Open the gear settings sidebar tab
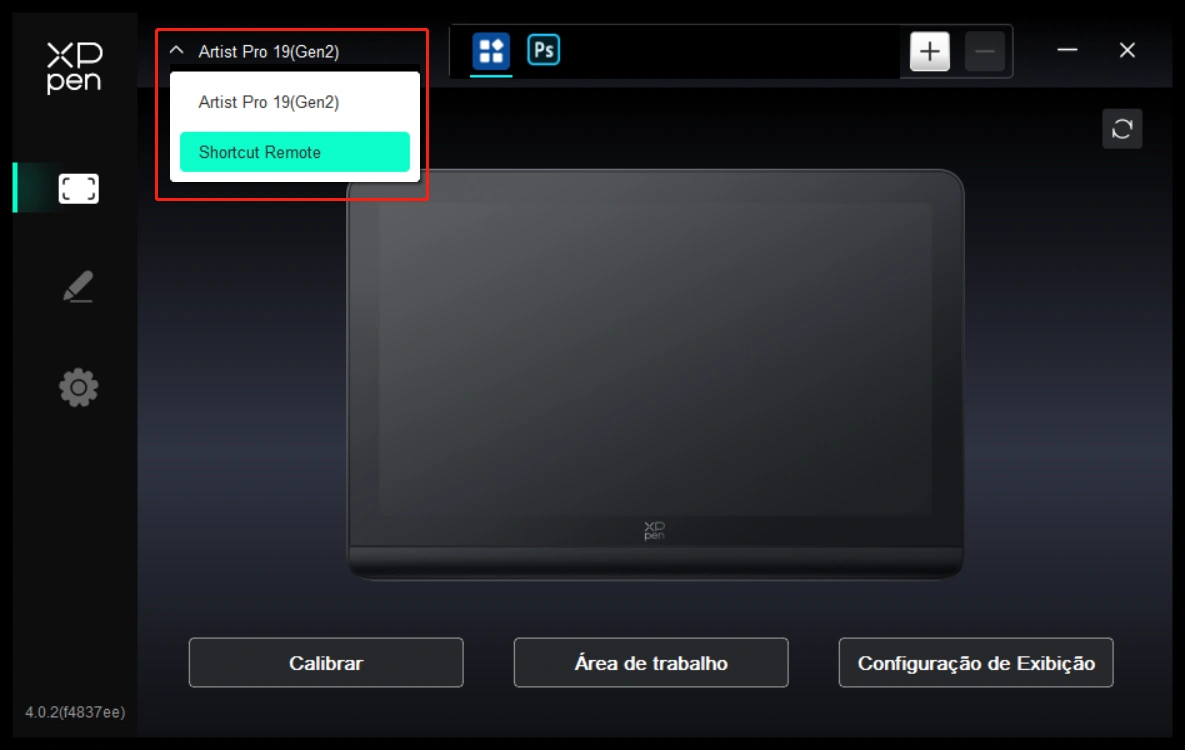The height and width of the screenshot is (750, 1185). point(78,387)
